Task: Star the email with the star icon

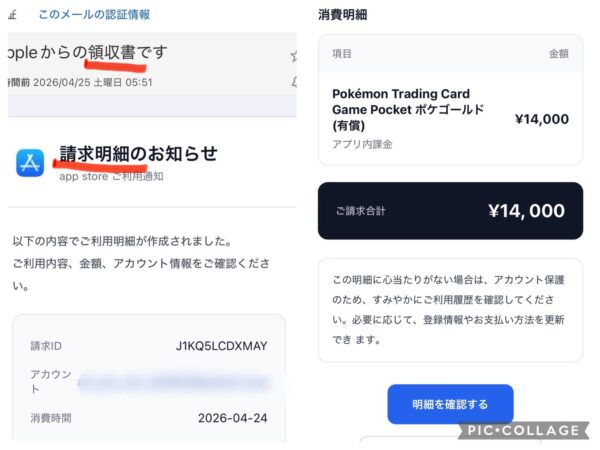Action: point(293,56)
